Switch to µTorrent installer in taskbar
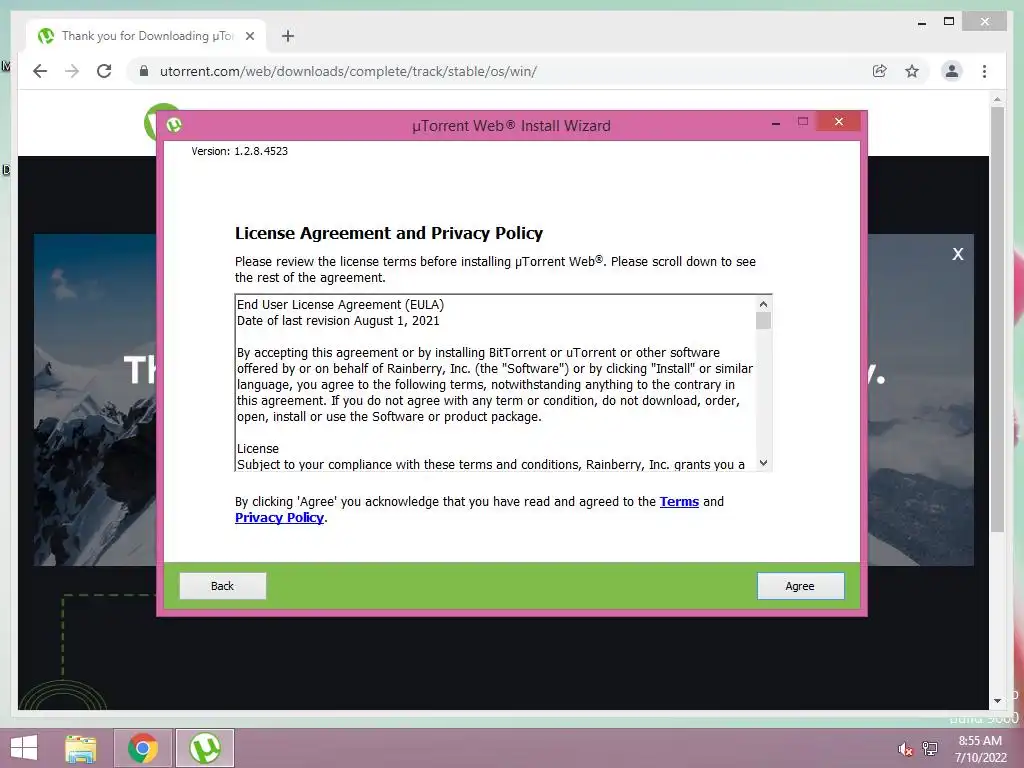The height and width of the screenshot is (768, 1024). [x=204, y=748]
